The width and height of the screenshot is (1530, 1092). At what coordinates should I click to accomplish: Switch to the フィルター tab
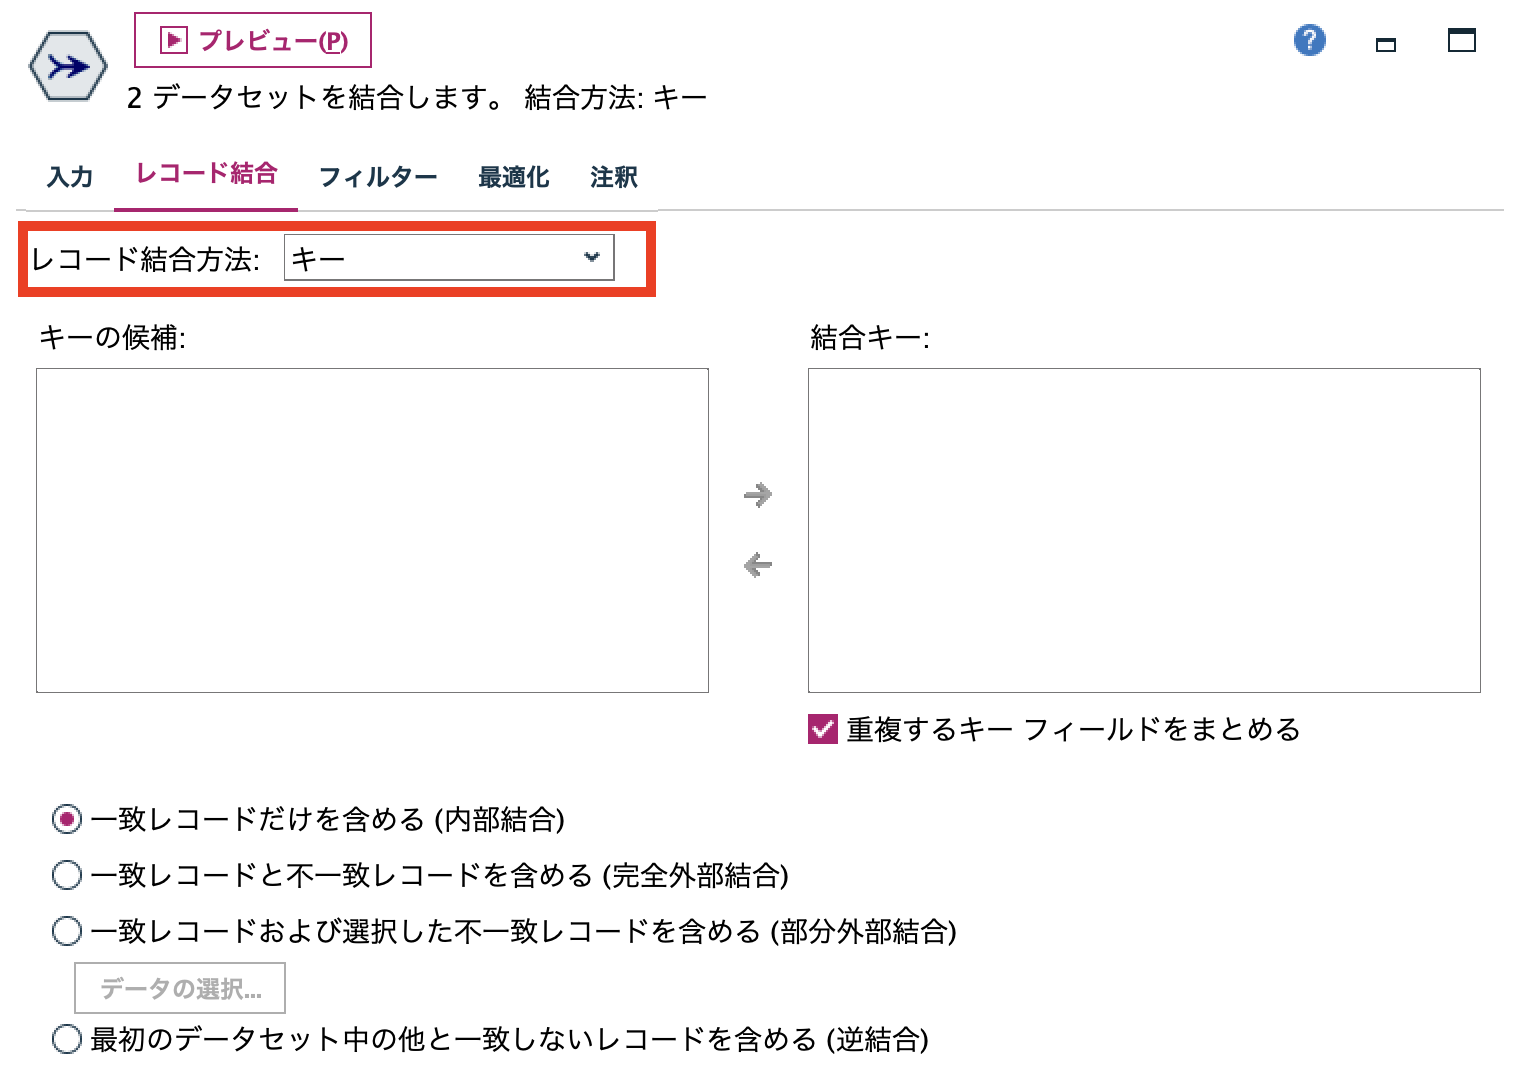[x=377, y=176]
